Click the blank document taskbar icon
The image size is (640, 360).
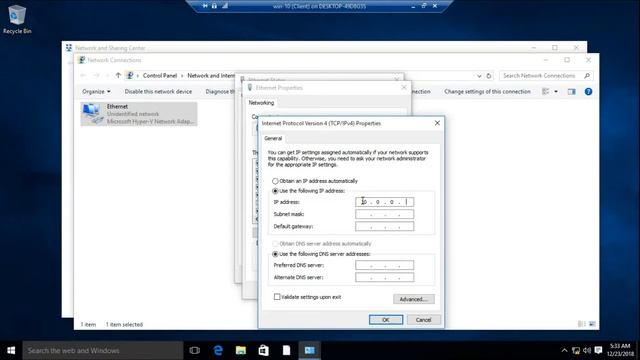coord(287,351)
